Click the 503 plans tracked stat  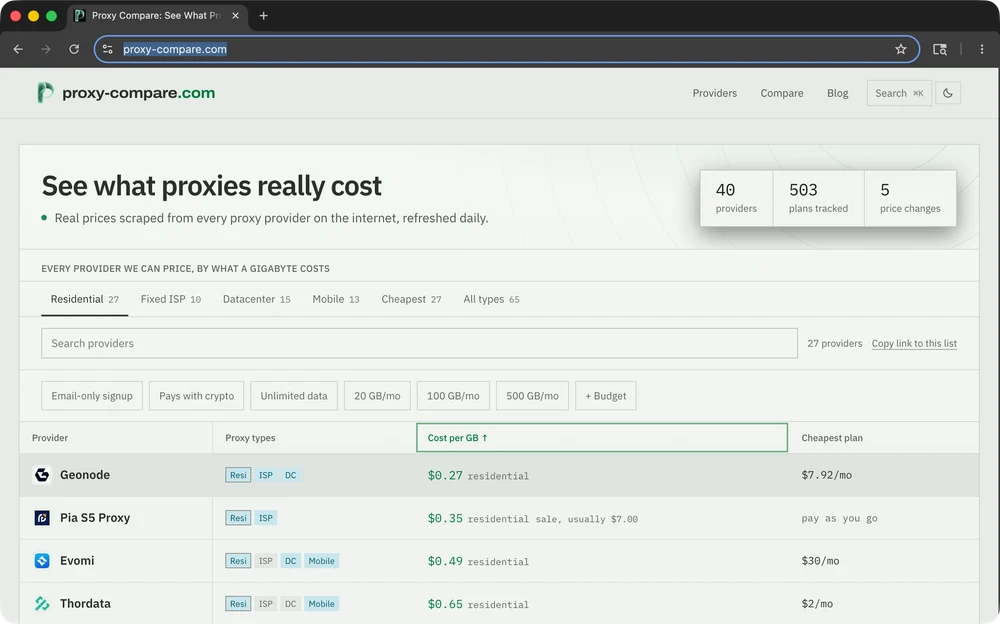818,198
